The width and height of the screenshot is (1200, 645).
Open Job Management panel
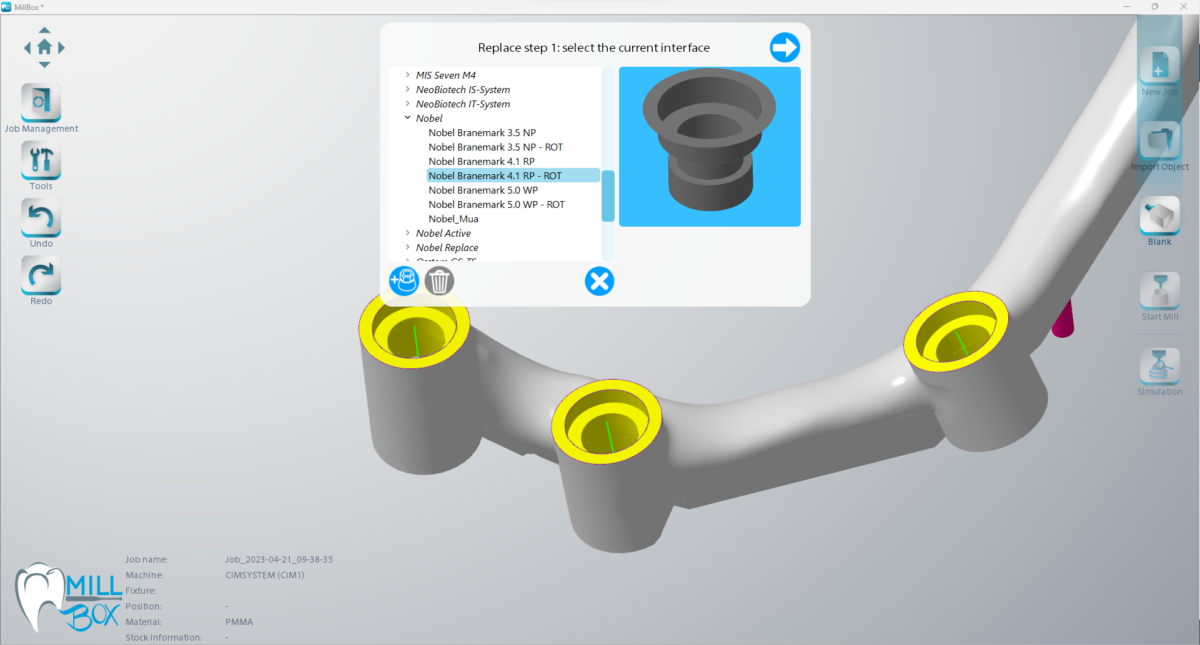(41, 102)
